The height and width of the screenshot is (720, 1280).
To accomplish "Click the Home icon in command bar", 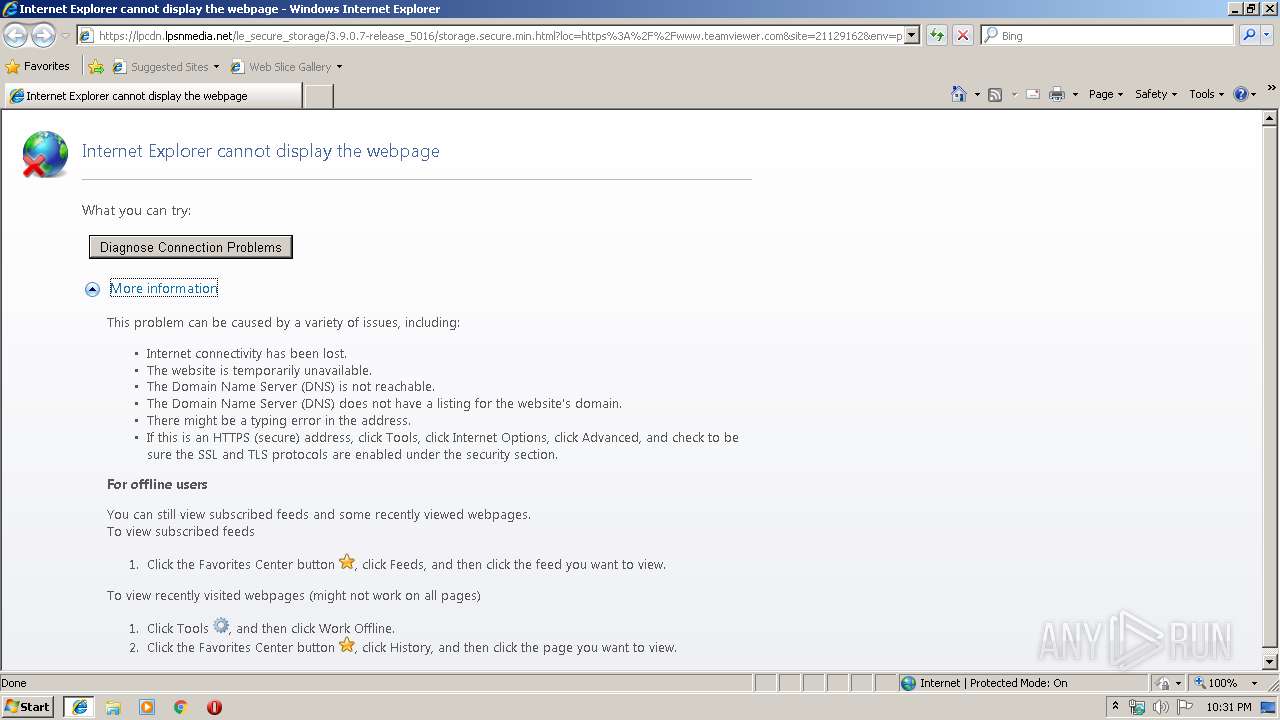I will click(x=959, y=94).
